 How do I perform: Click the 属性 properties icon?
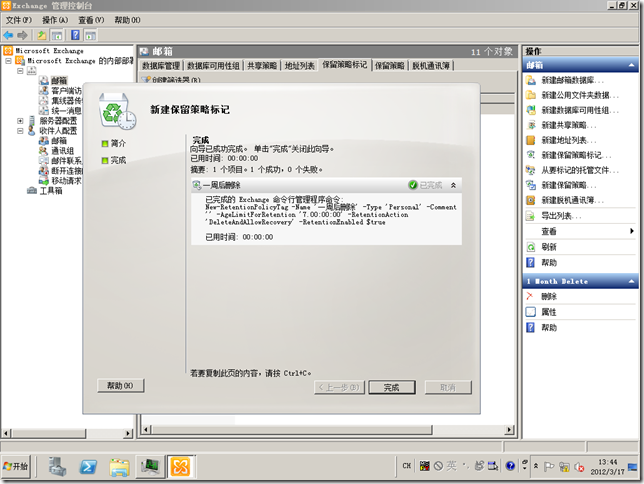[531, 312]
